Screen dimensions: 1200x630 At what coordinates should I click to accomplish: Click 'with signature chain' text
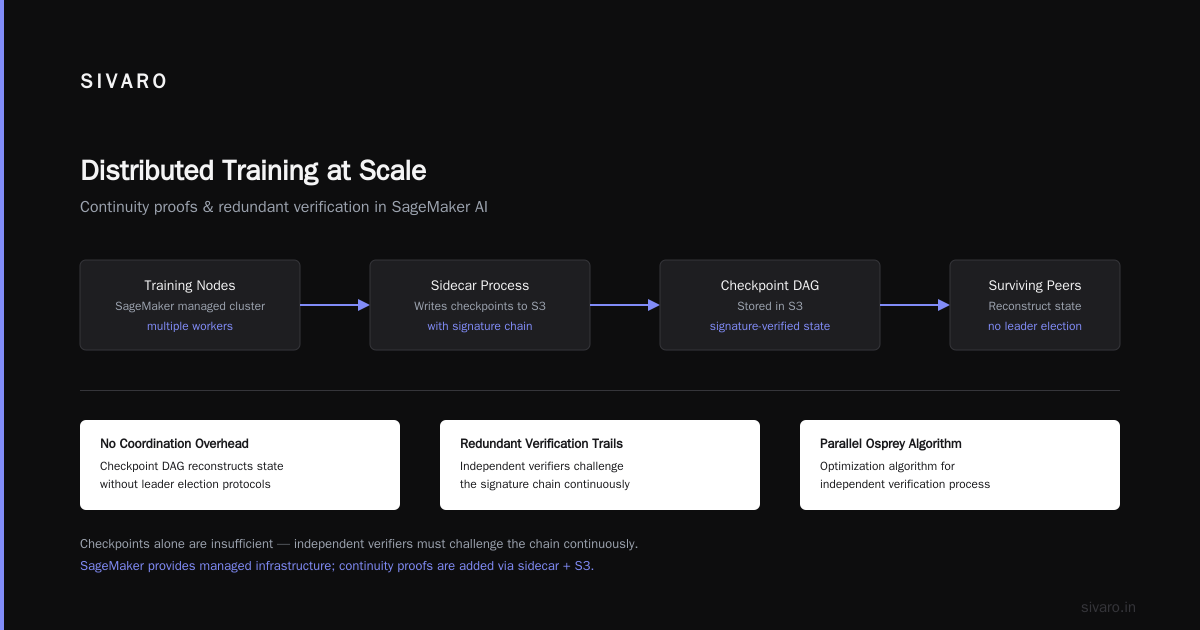coord(480,326)
